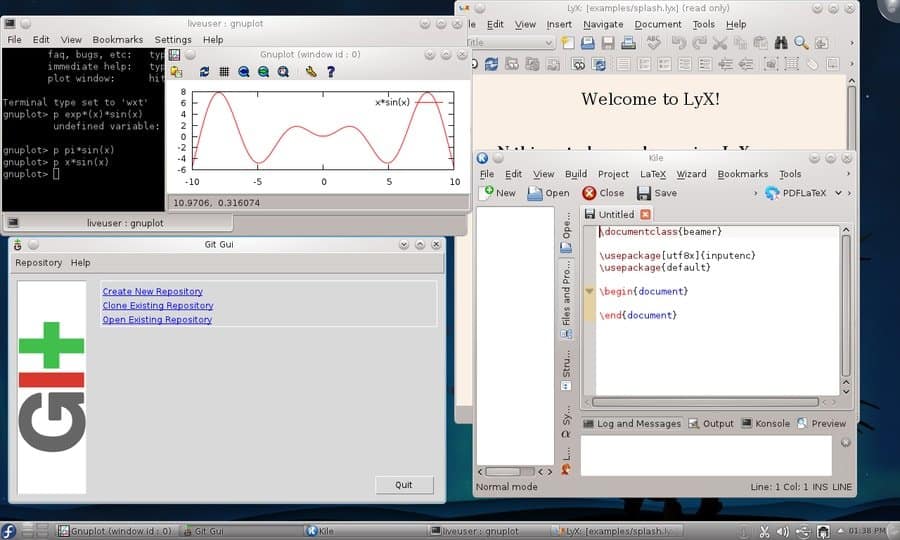Open the Navigate menu in LyX
Image resolution: width=900 pixels, height=540 pixels.
pyautogui.click(x=603, y=24)
